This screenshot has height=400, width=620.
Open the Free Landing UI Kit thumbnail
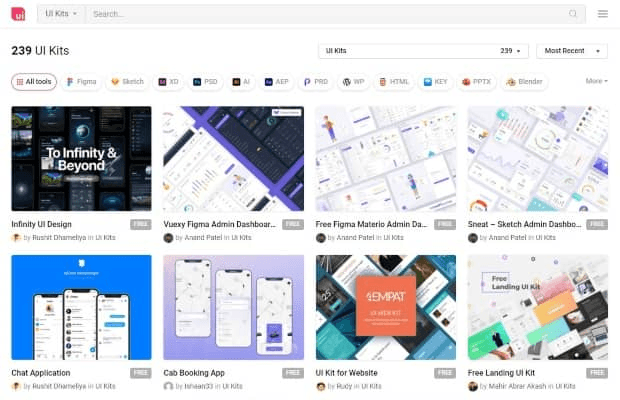pos(538,308)
